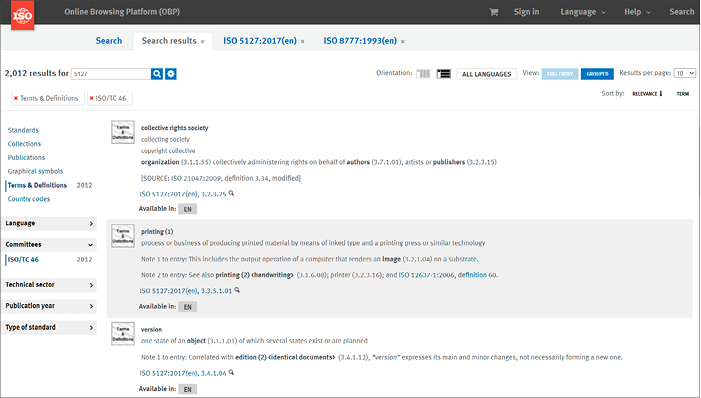This screenshot has width=701, height=398.
Task: Remove the ISO/TC 46 filter
Action: click(x=92, y=98)
